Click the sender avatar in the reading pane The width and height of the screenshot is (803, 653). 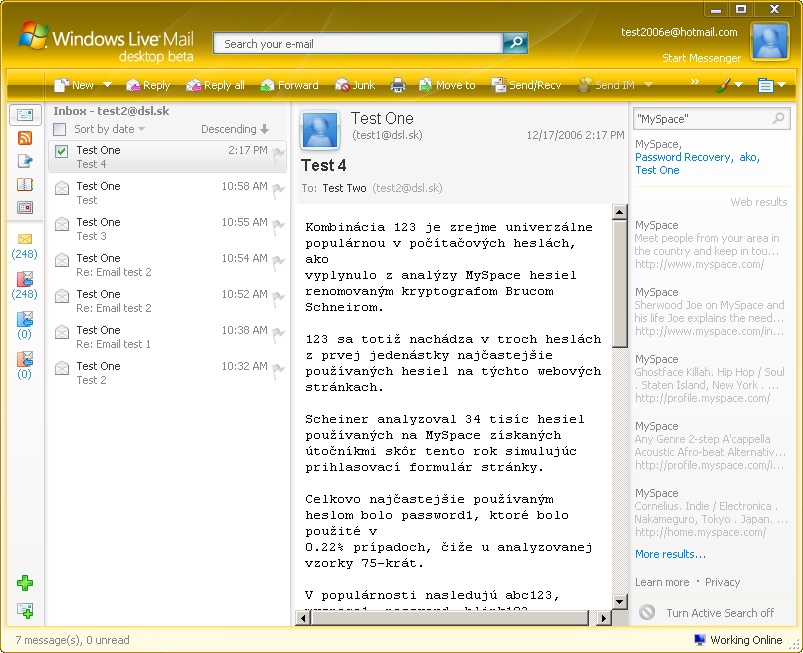(320, 130)
